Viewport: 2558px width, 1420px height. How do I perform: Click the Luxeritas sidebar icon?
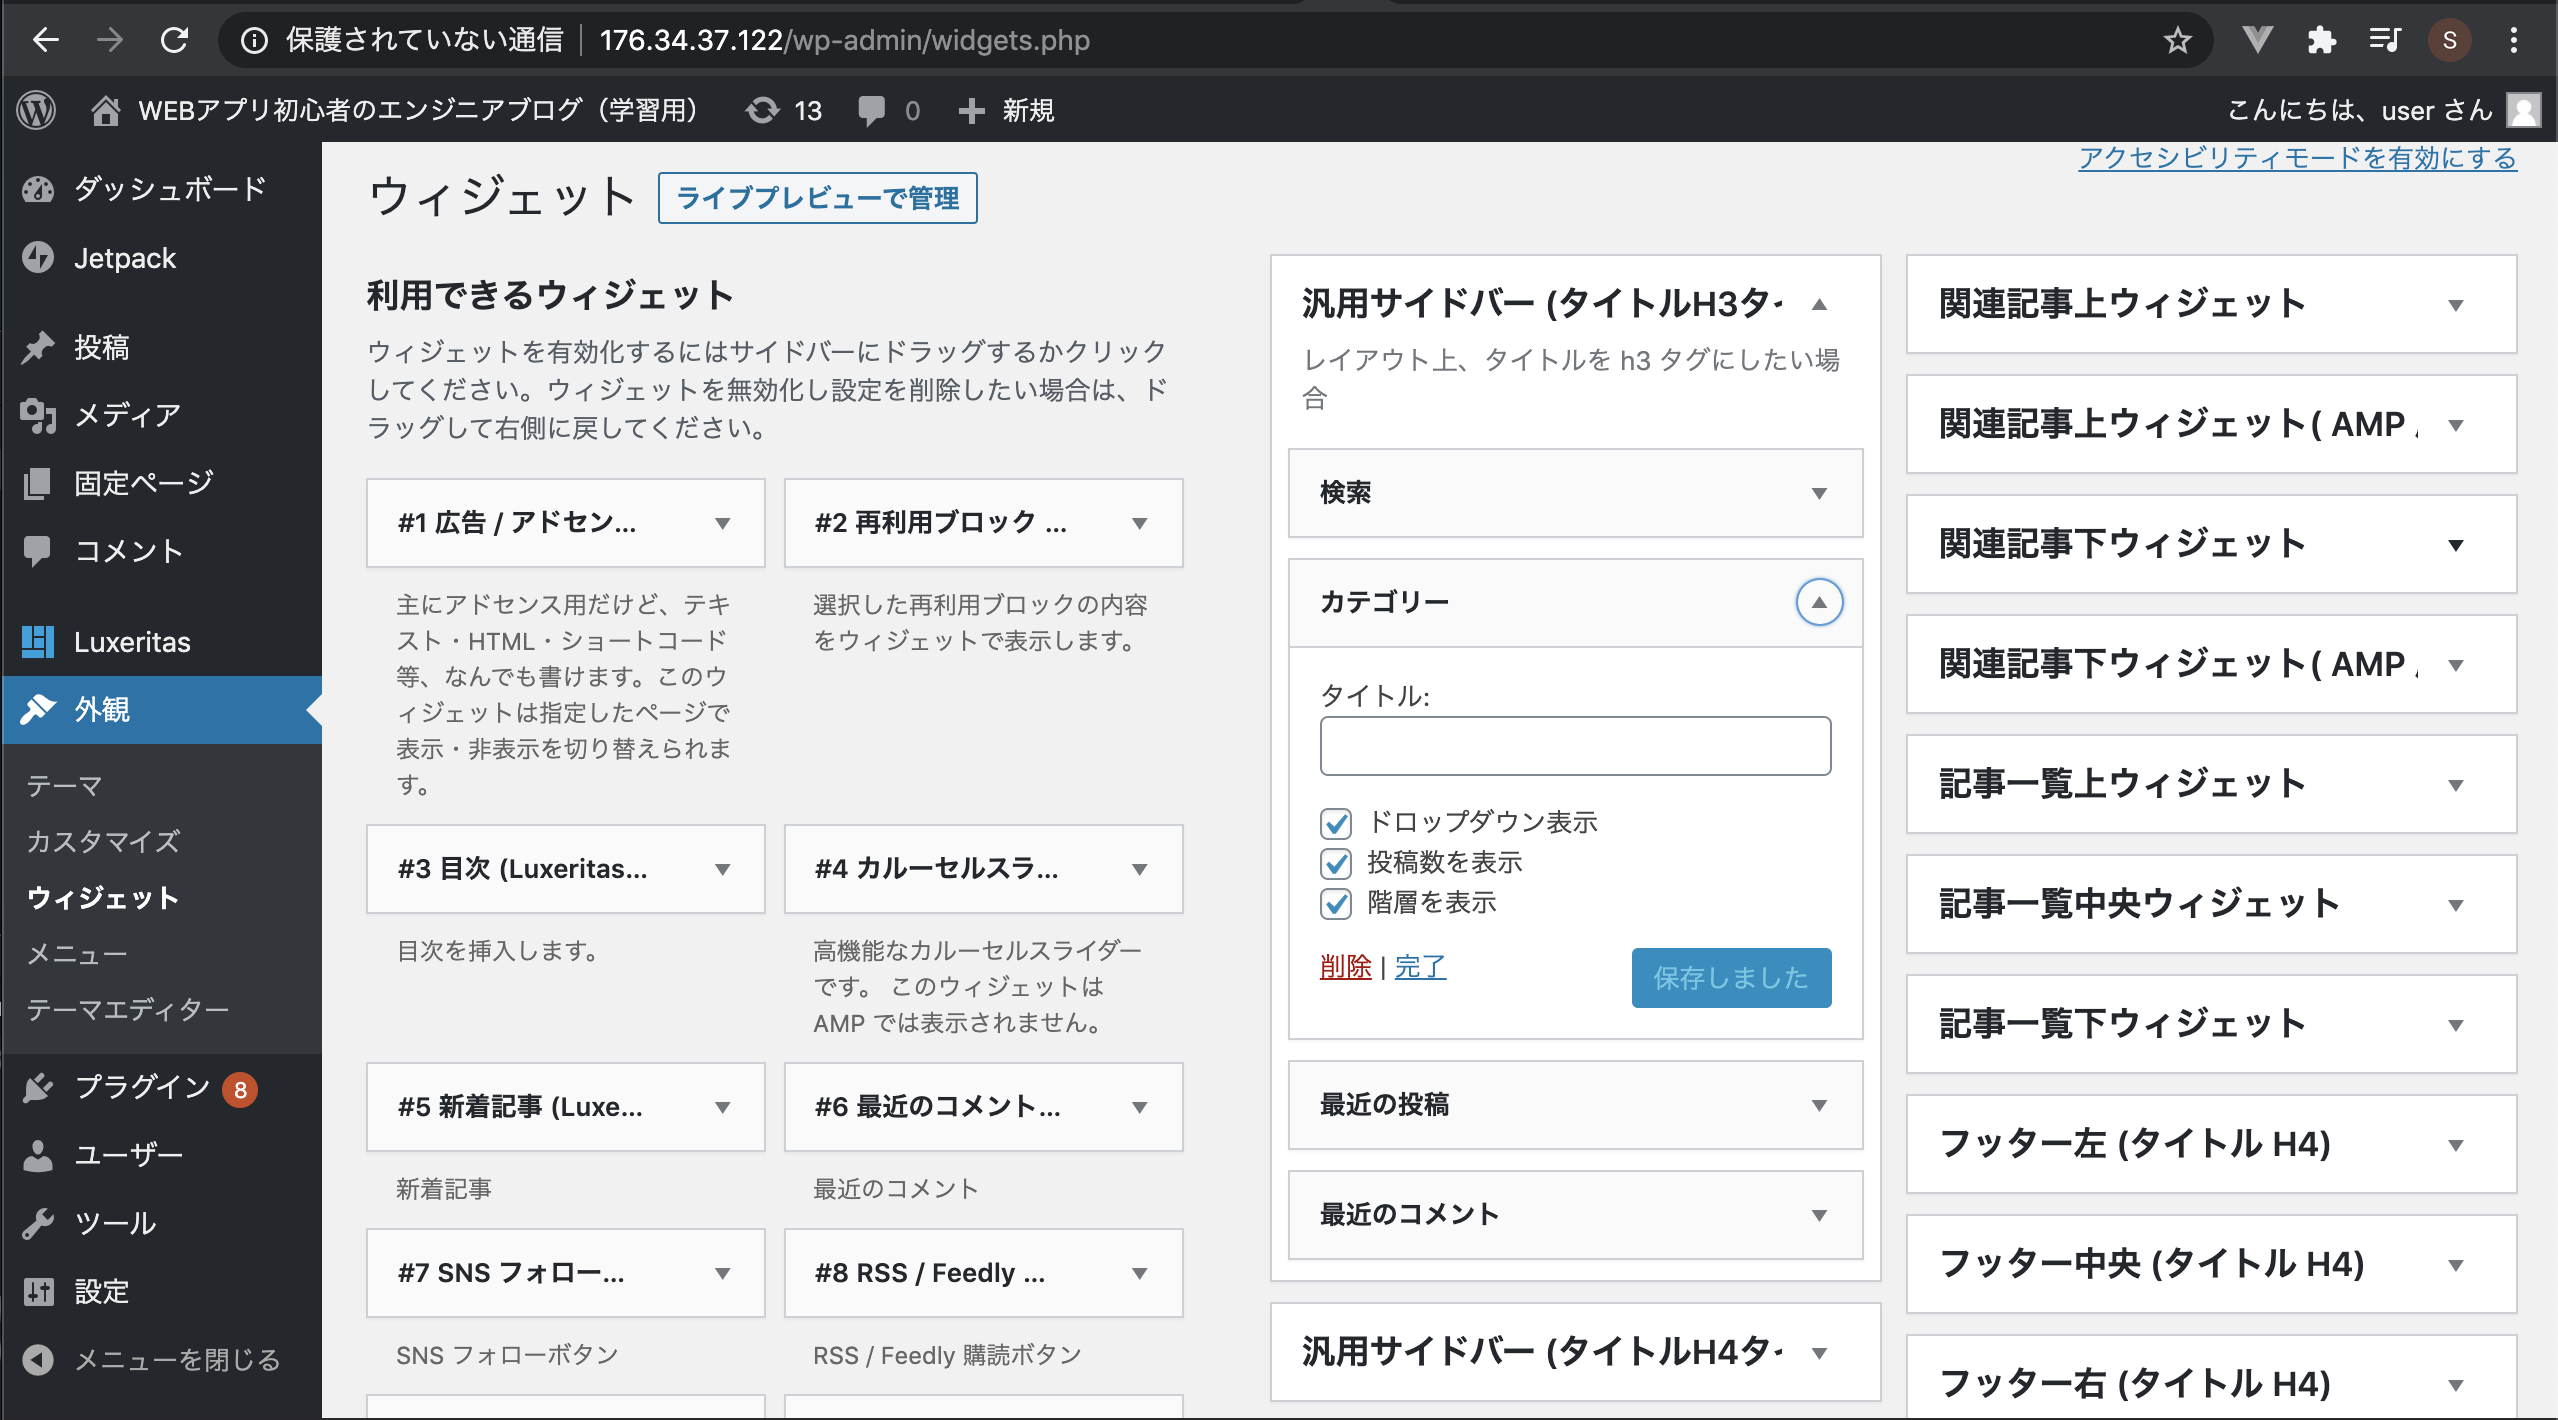tap(38, 641)
